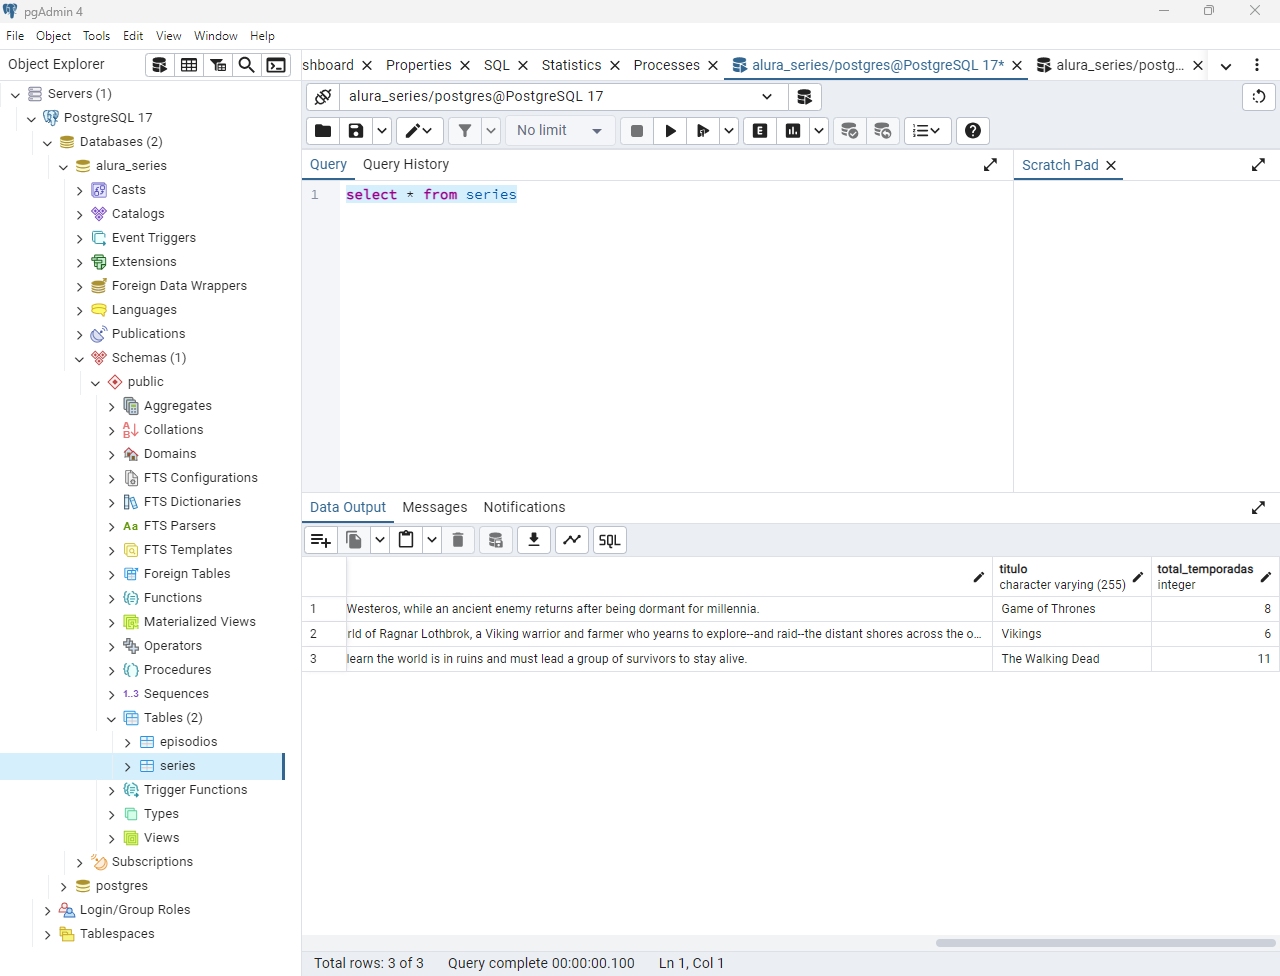
Task: Open the explain options dropdown
Action: (x=819, y=131)
